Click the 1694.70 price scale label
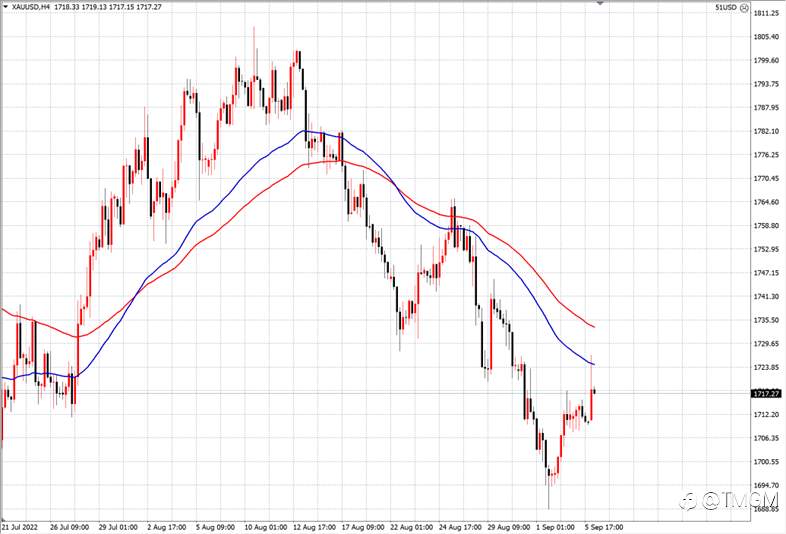 click(x=766, y=485)
